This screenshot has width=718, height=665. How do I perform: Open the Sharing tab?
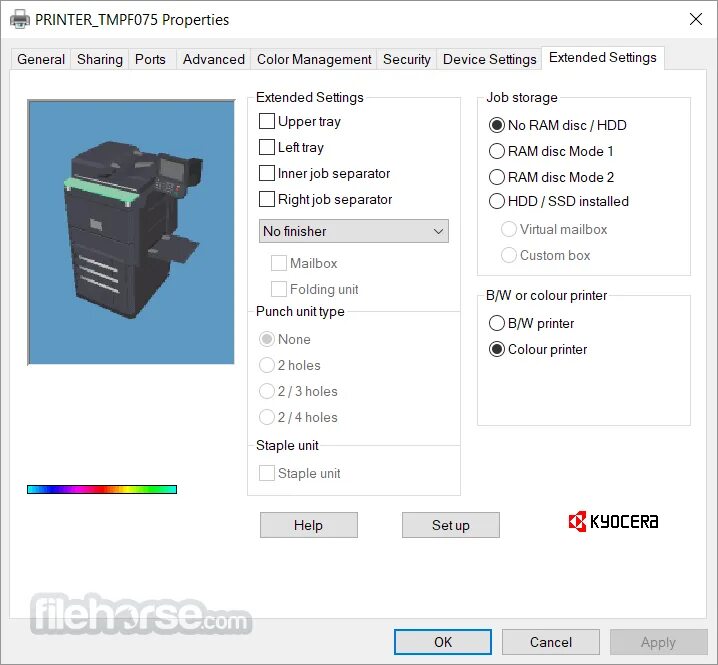[99, 59]
